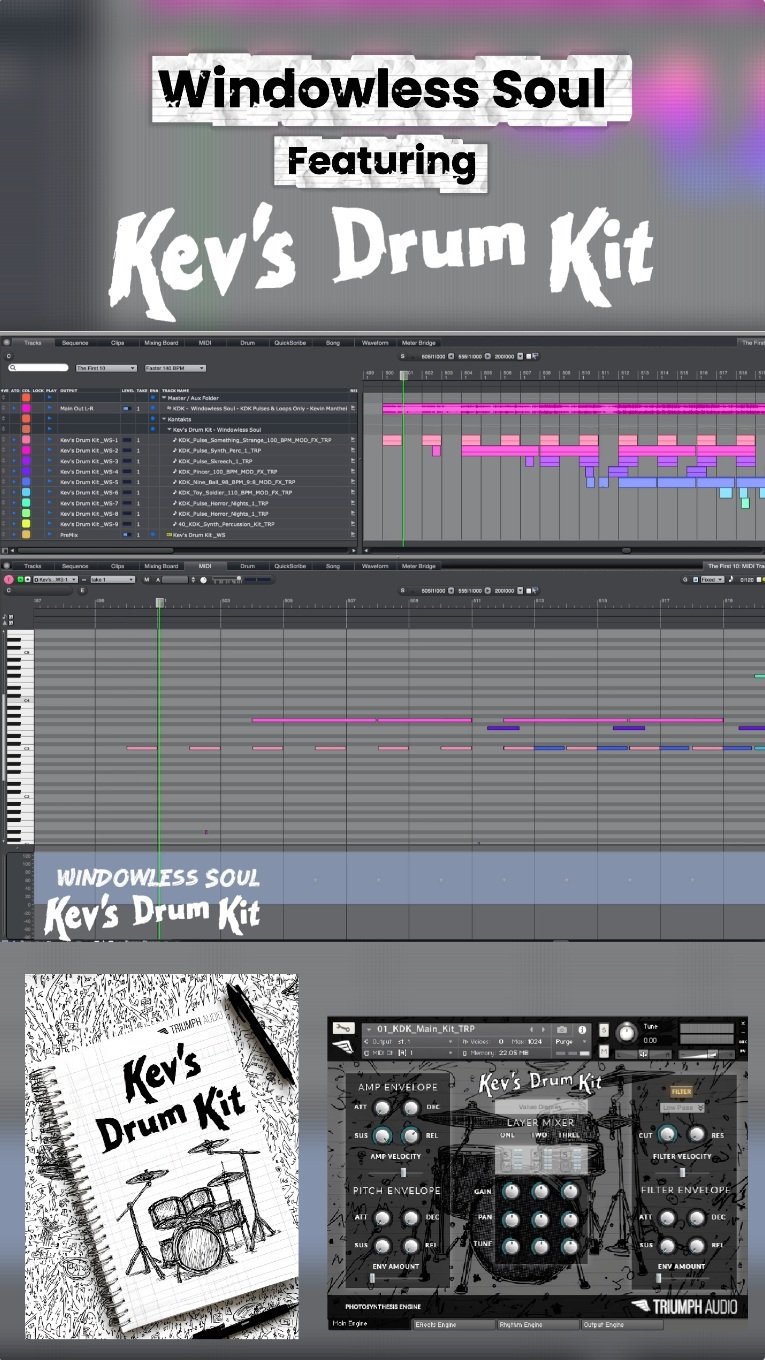Click the Filter Envelope DEC knob
The width and height of the screenshot is (765, 1360).
tap(696, 1217)
